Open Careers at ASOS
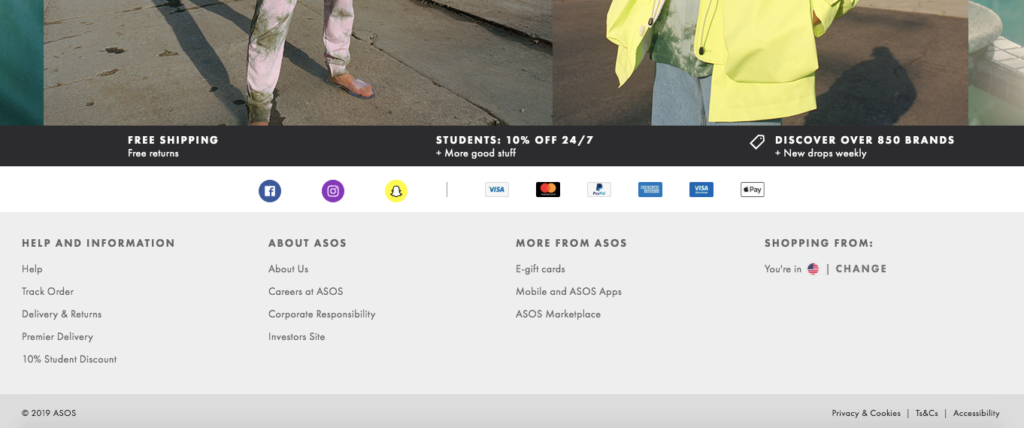 tap(306, 291)
